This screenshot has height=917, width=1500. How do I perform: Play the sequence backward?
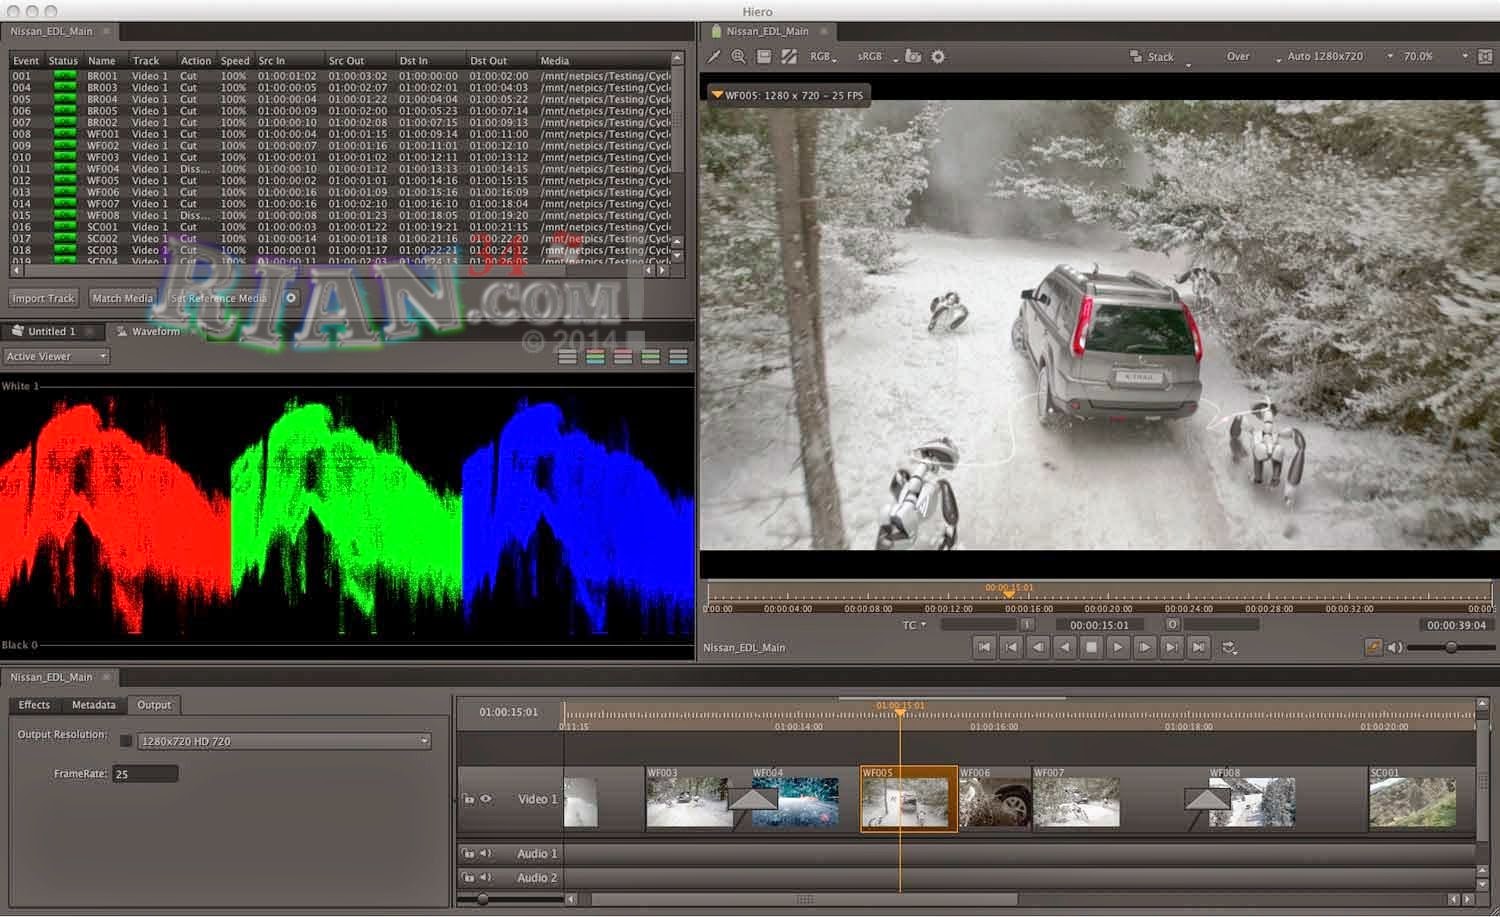pos(1065,648)
